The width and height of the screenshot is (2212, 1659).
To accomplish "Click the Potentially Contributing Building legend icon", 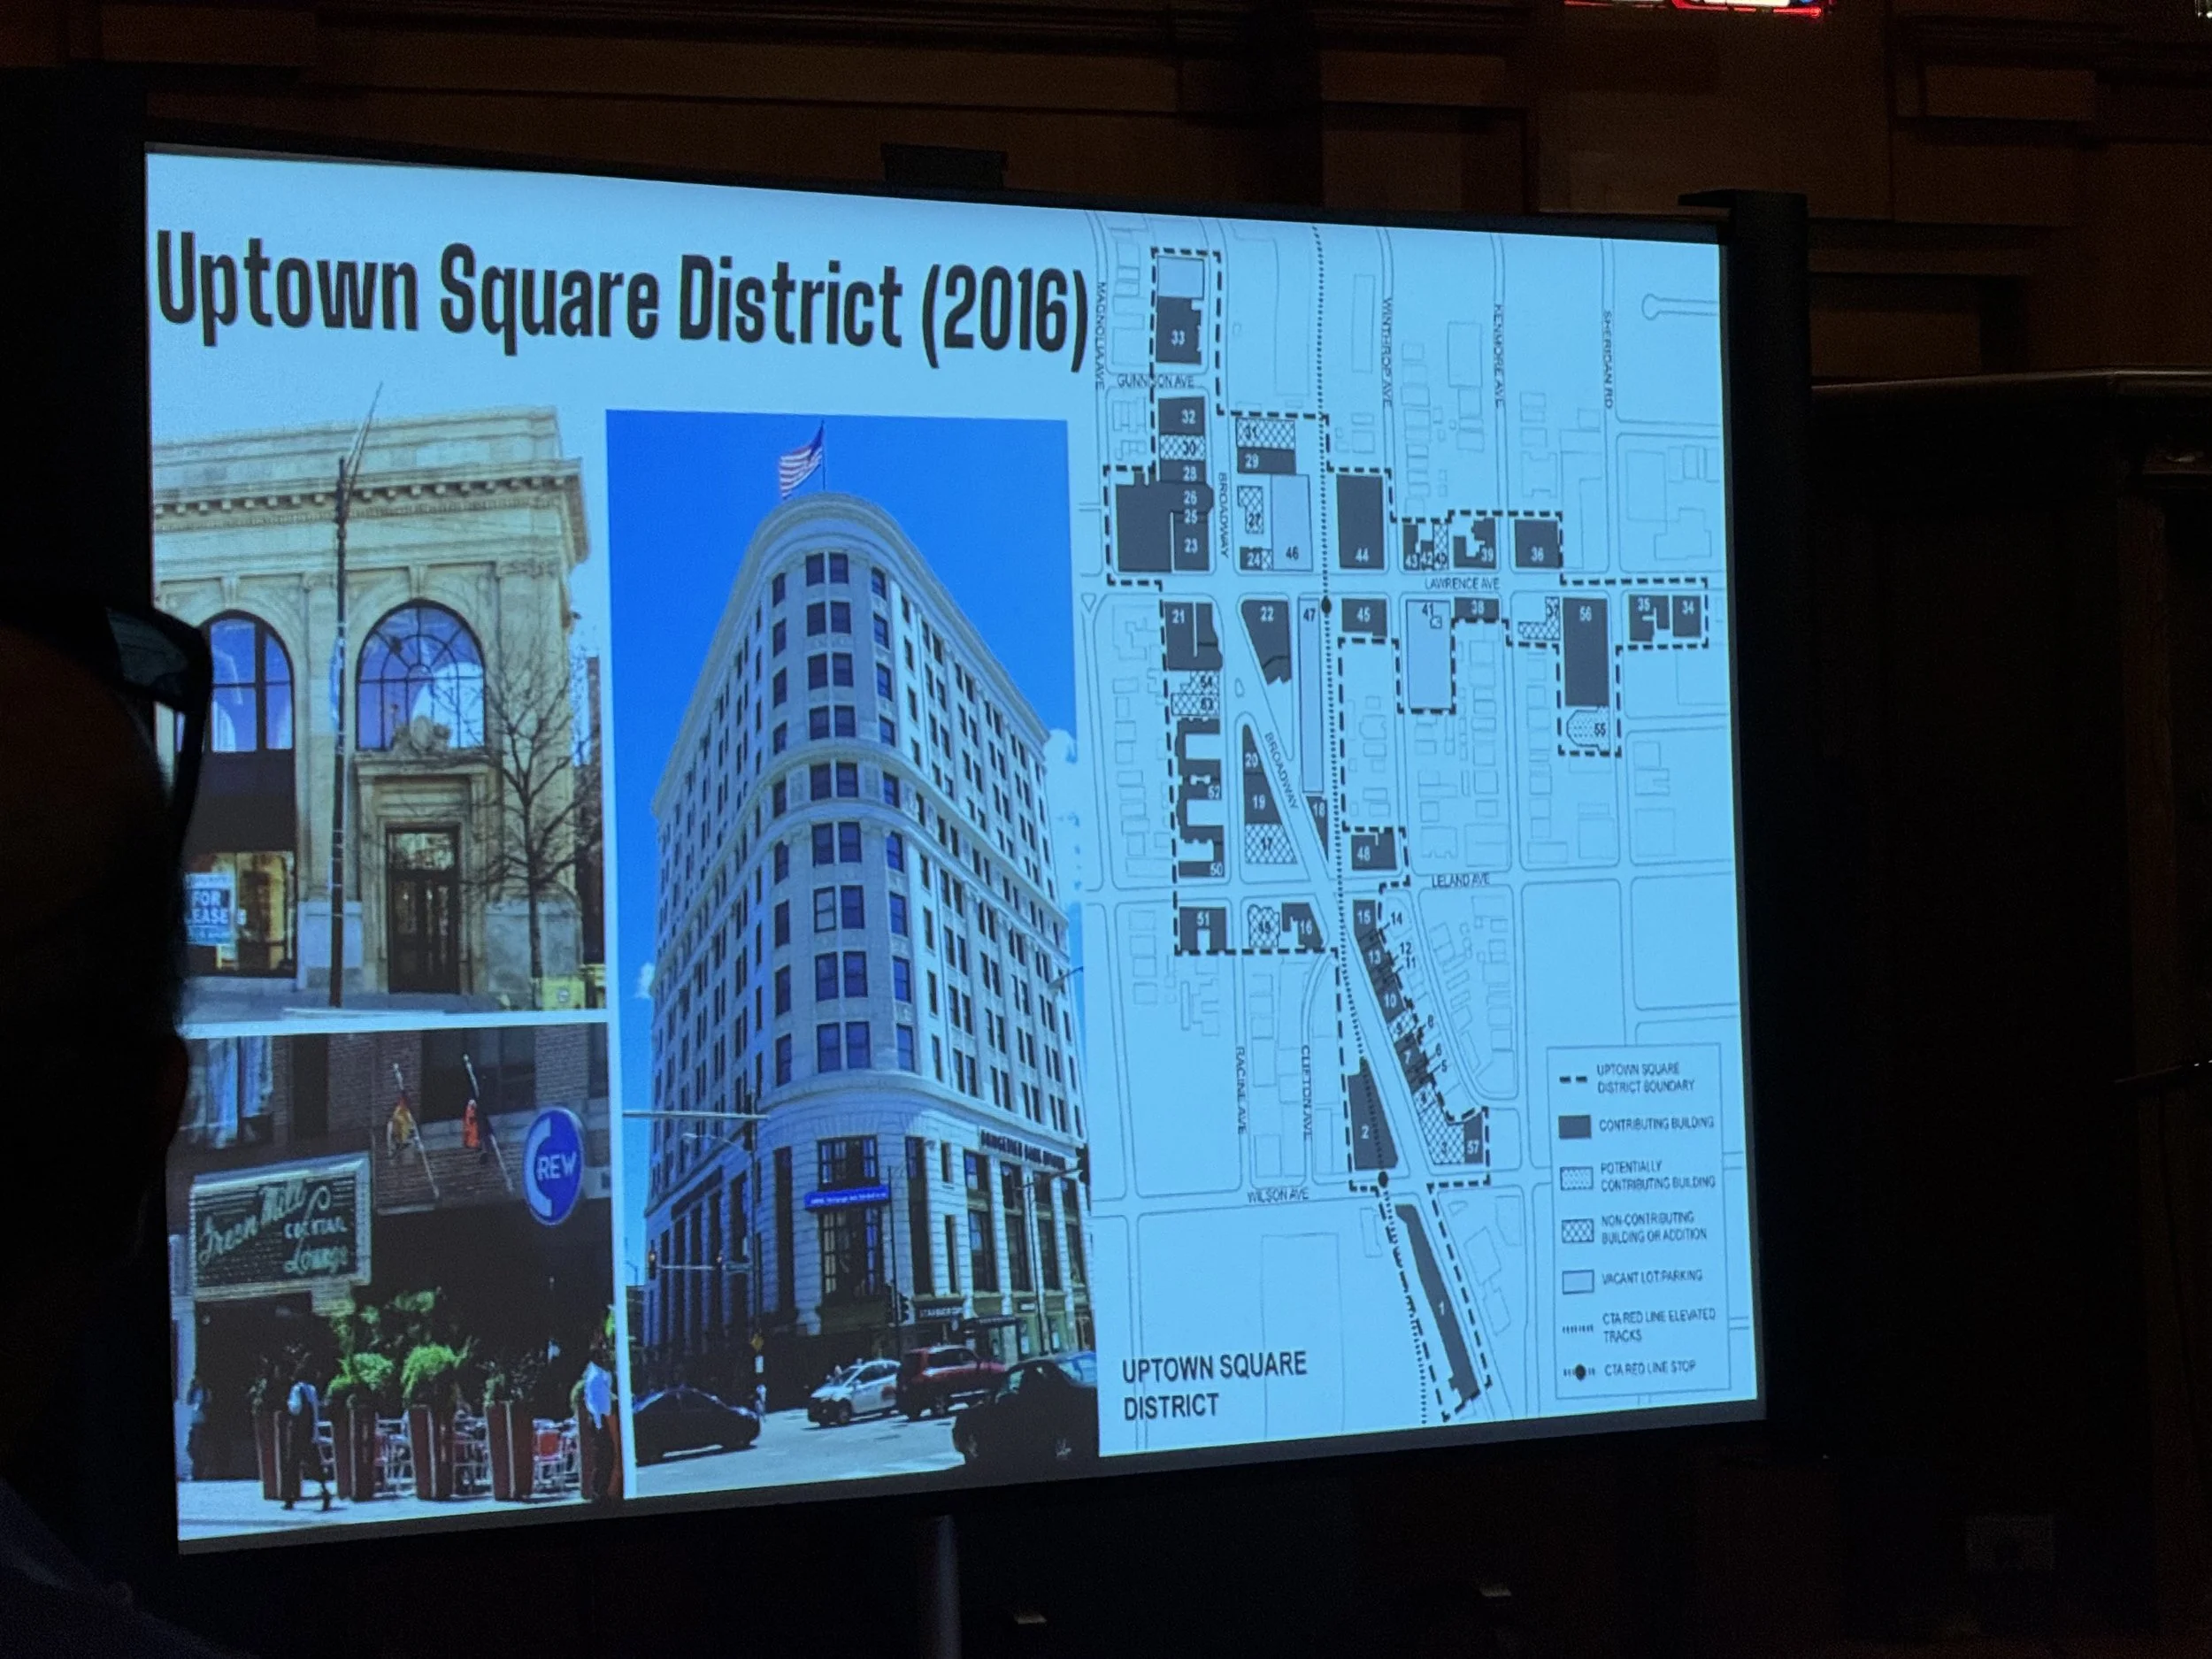I will 1576,1178.
